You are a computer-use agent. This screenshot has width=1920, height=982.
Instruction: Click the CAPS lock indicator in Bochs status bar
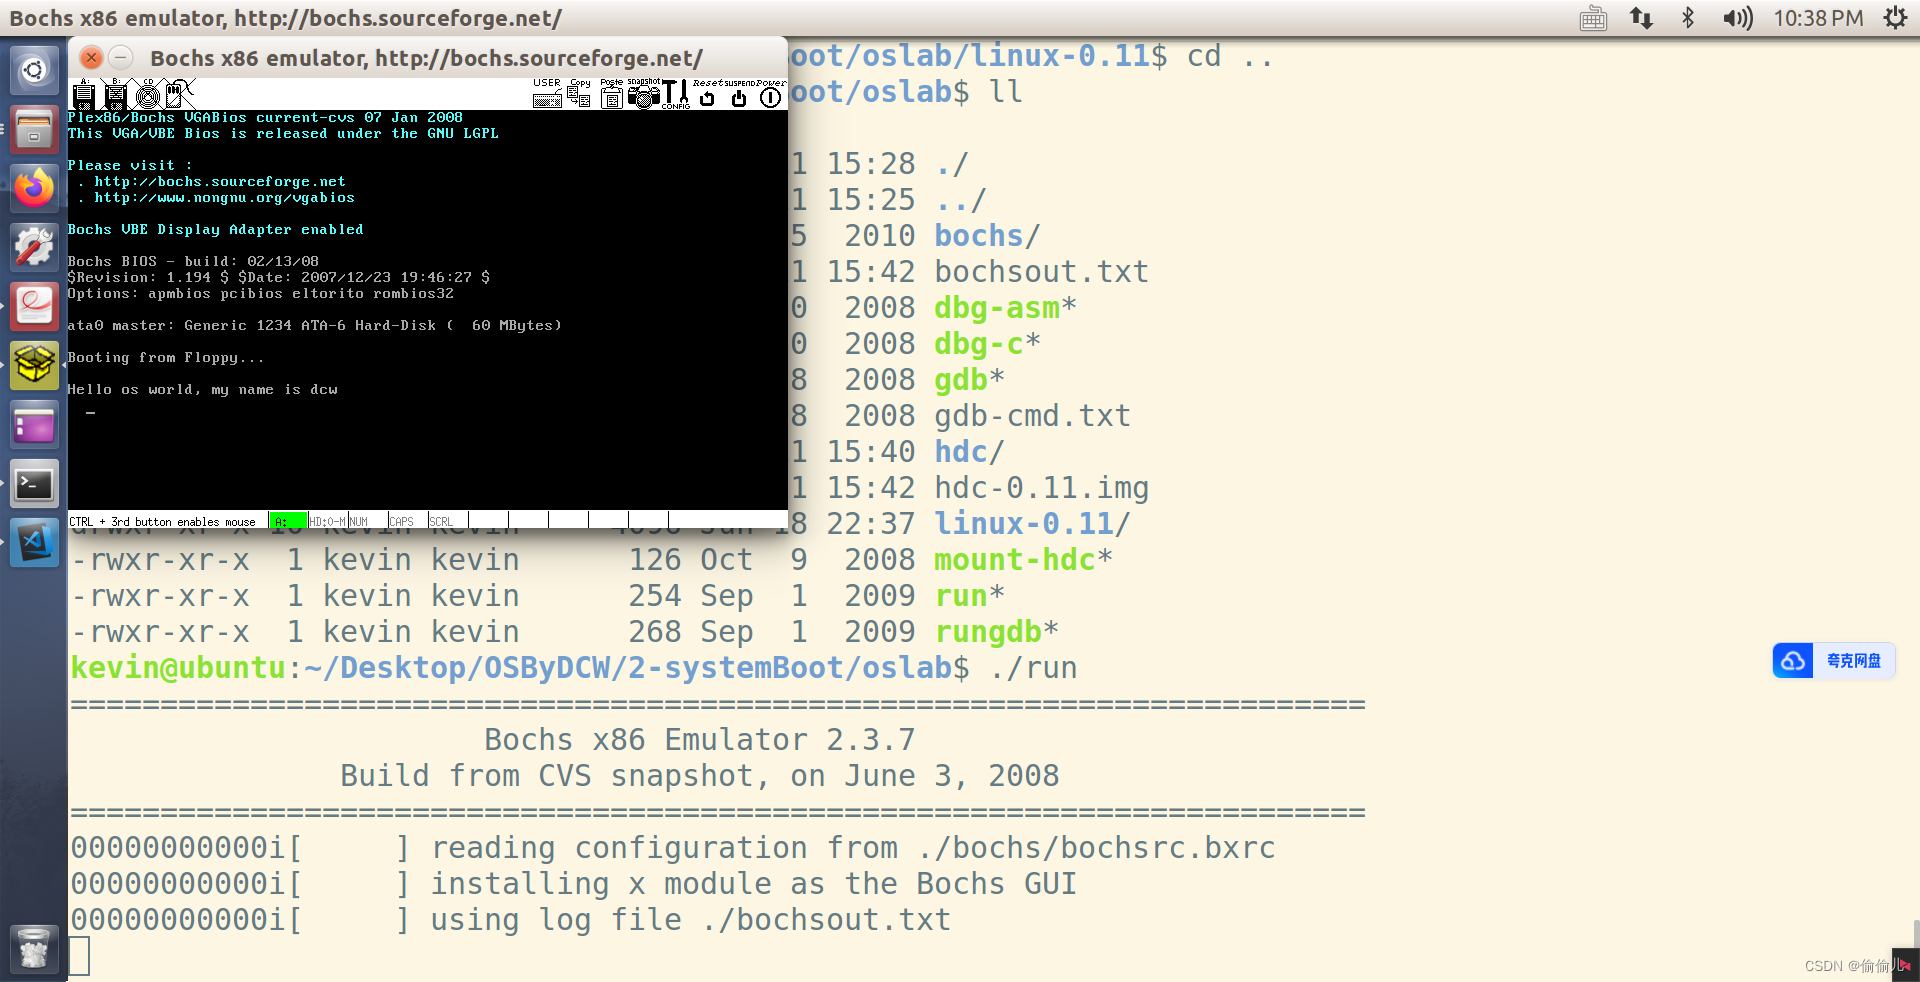point(401,521)
